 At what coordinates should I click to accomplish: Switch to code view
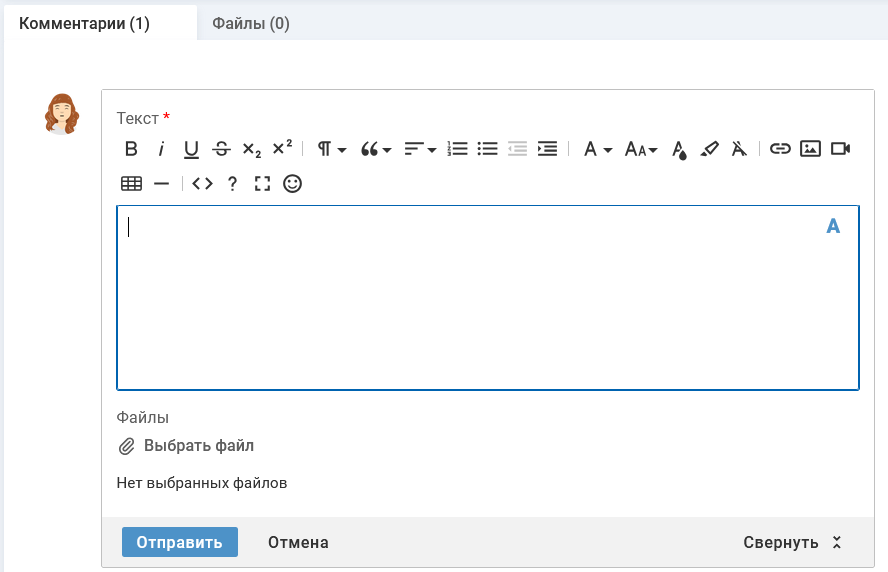pyautogui.click(x=203, y=183)
